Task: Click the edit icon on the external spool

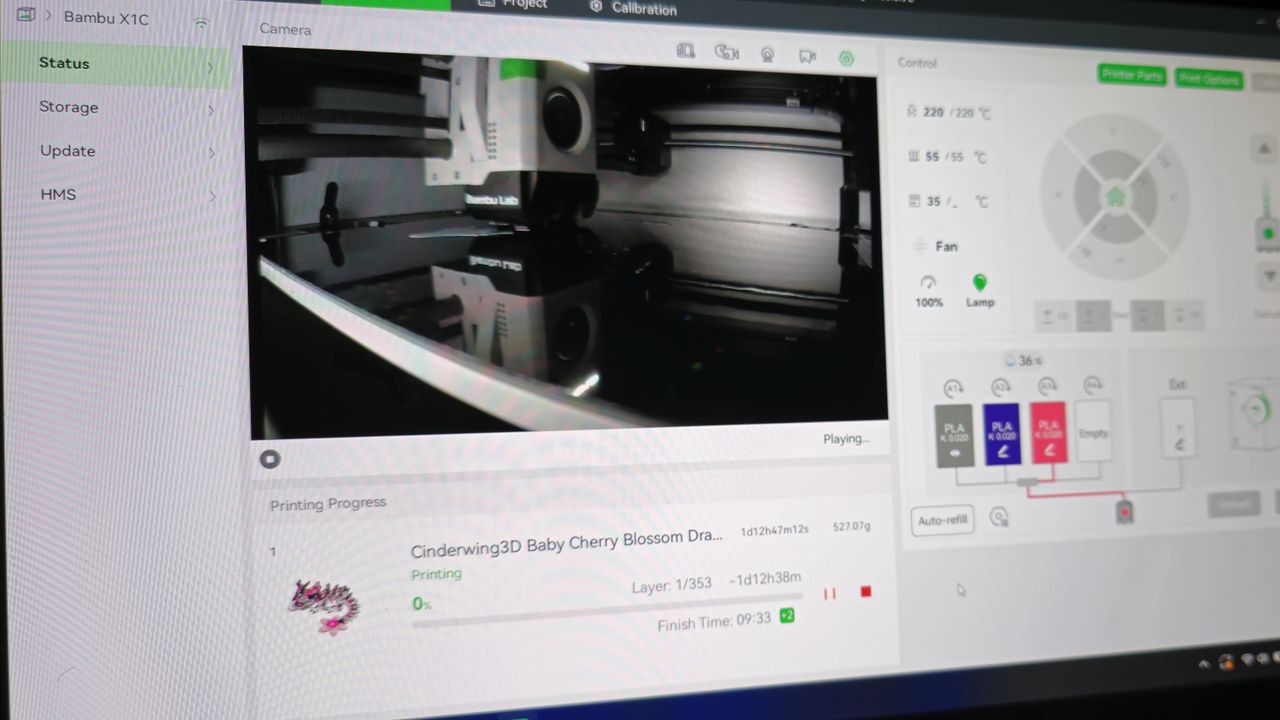Action: pyautogui.click(x=1178, y=444)
